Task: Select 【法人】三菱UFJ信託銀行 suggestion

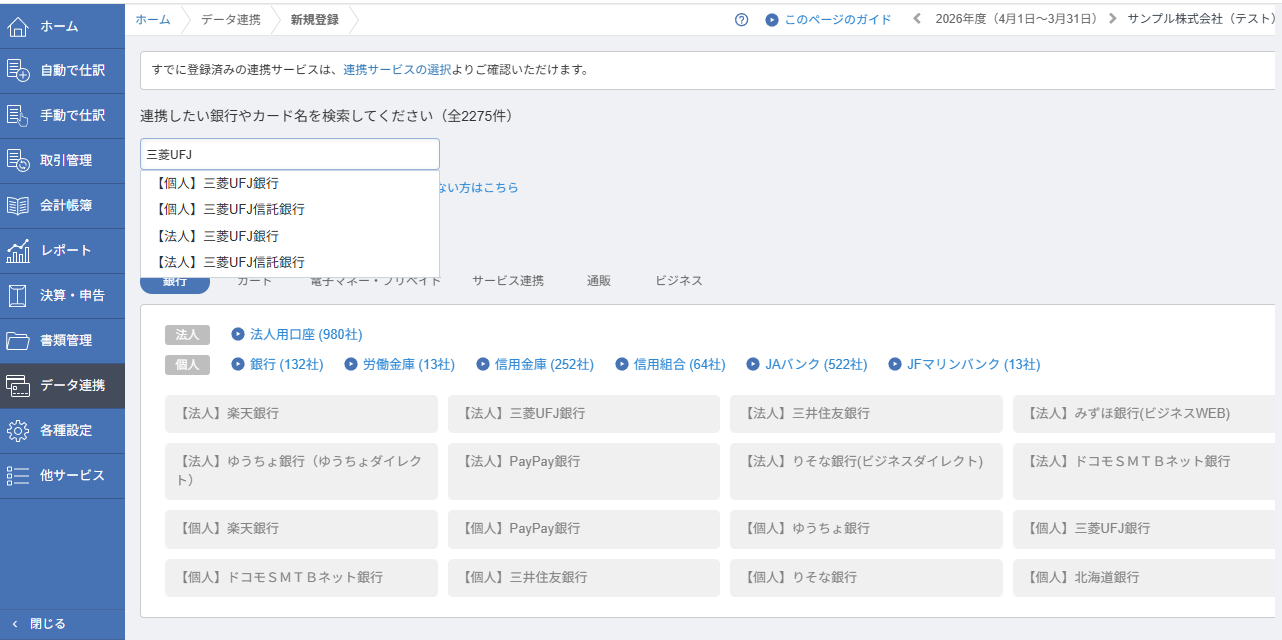Action: pos(290,262)
